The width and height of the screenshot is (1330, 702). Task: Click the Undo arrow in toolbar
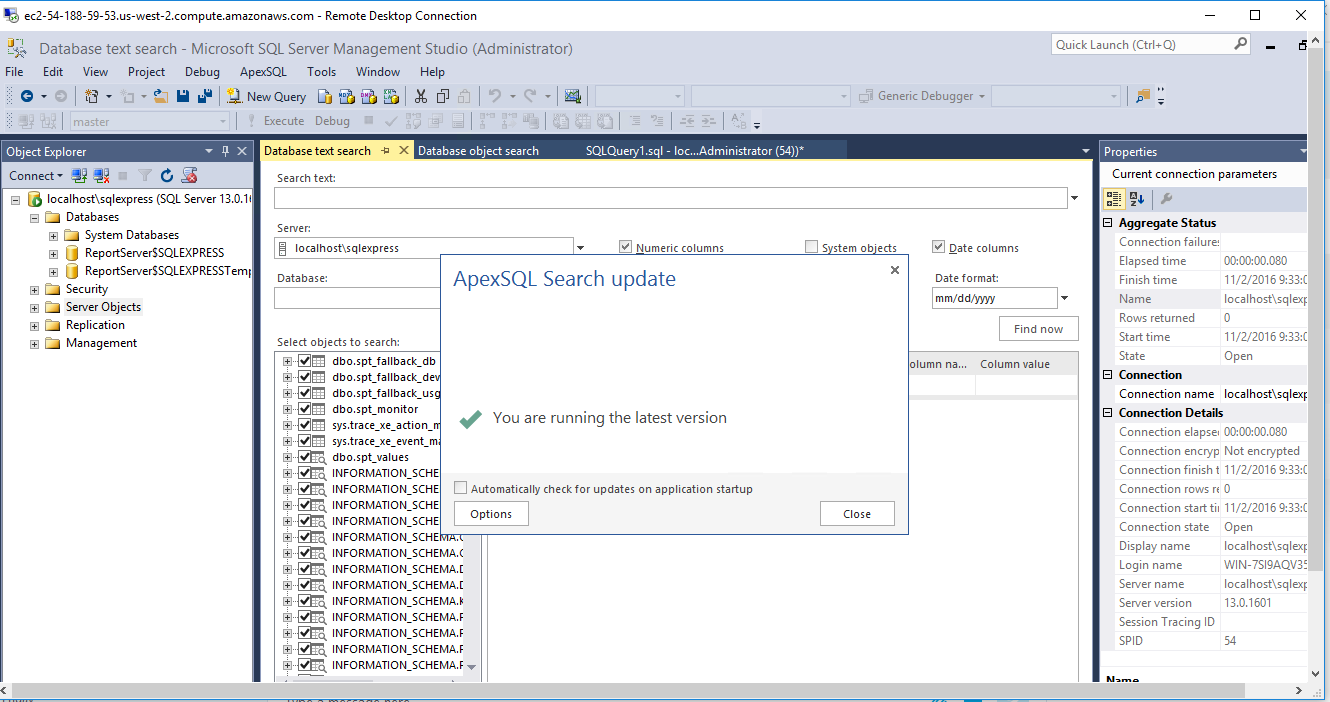tap(494, 96)
